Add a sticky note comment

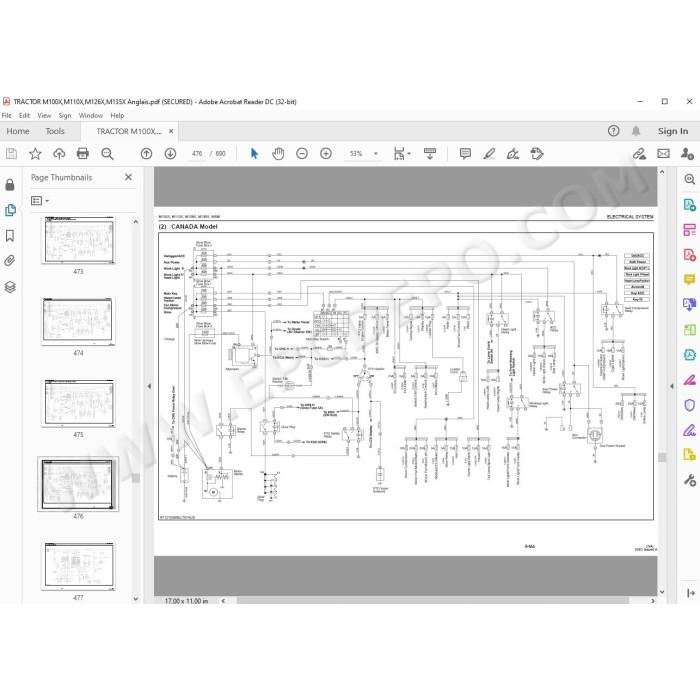465,154
